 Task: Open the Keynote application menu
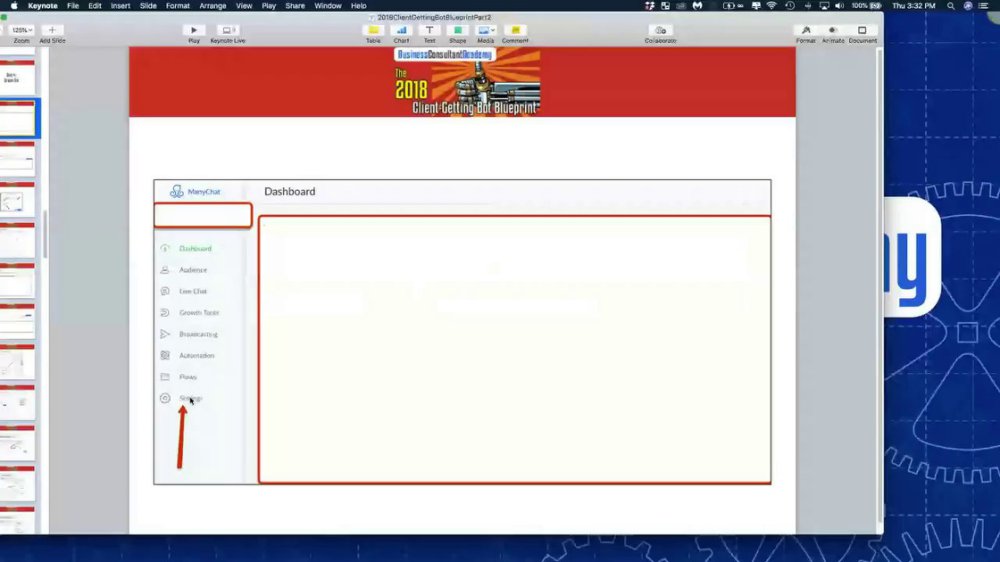[43, 6]
